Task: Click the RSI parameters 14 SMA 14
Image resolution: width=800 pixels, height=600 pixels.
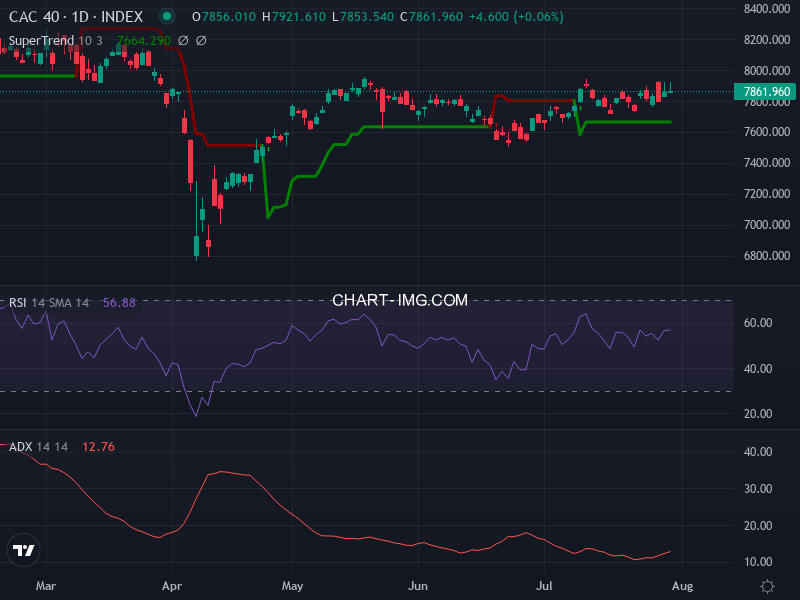Action: coord(60,303)
